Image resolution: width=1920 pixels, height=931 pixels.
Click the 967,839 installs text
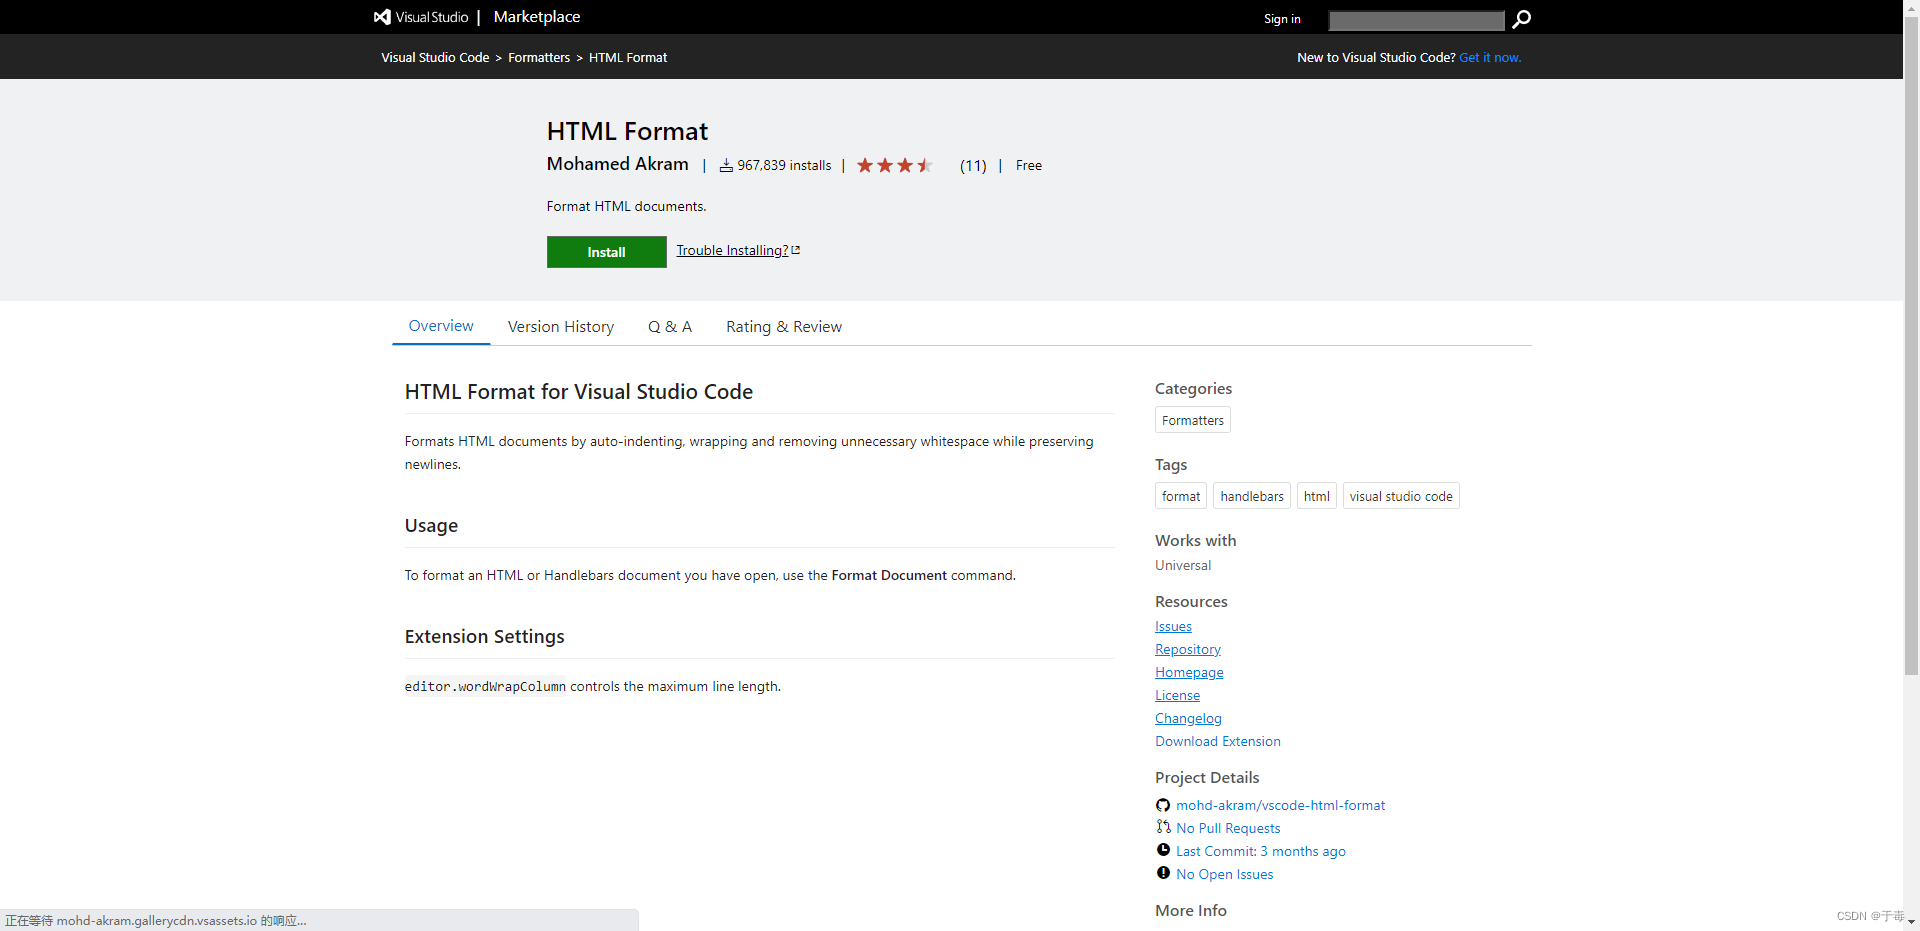pos(784,165)
